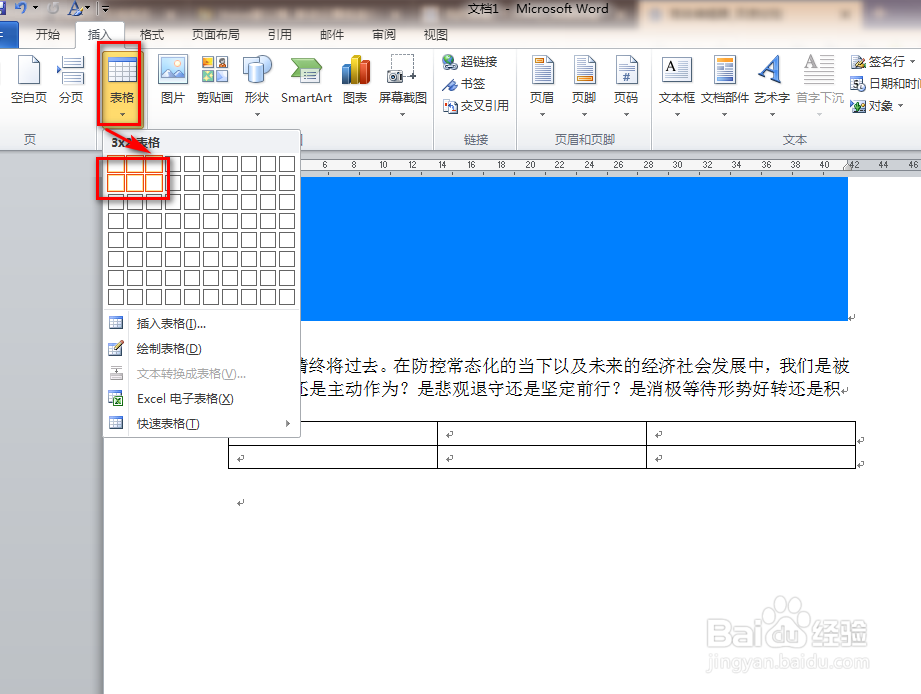
Task: Choose Draw Table (绘制表格) menu item
Action: [201, 349]
